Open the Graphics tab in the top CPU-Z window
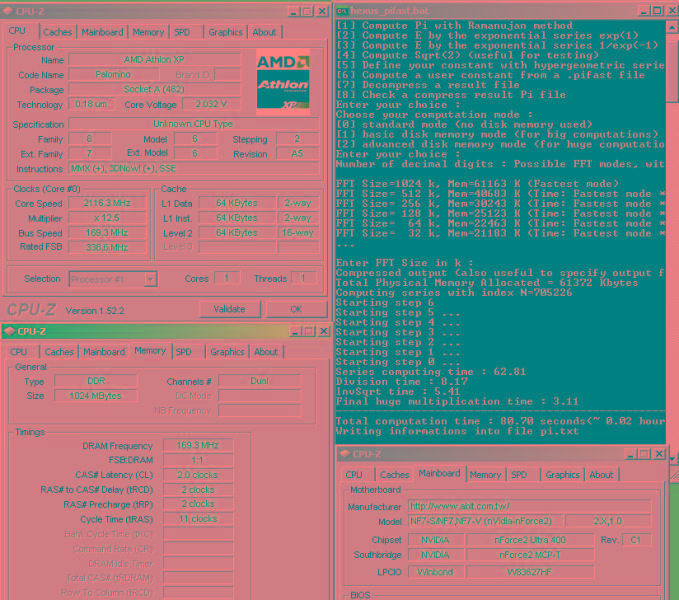 [x=225, y=32]
